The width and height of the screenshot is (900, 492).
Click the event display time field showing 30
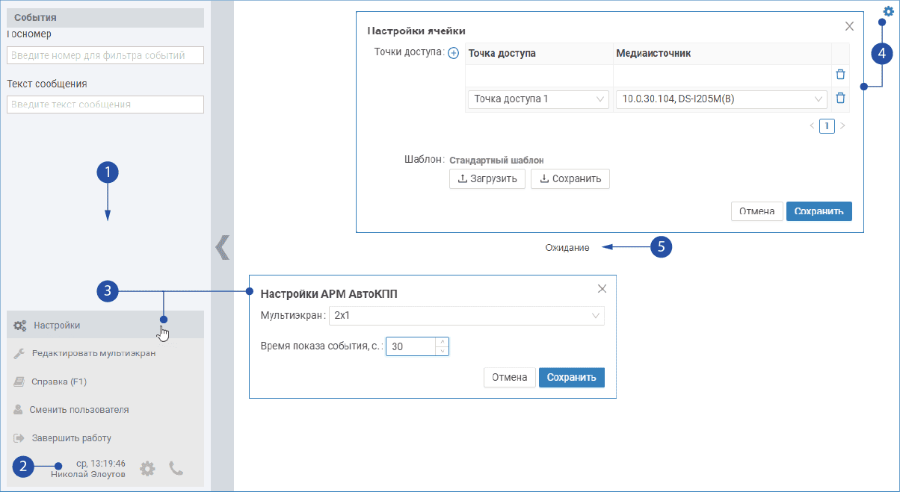pyautogui.click(x=411, y=346)
